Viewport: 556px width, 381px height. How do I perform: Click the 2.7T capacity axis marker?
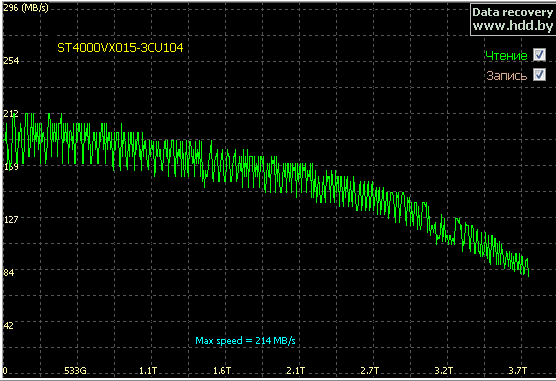click(x=370, y=371)
